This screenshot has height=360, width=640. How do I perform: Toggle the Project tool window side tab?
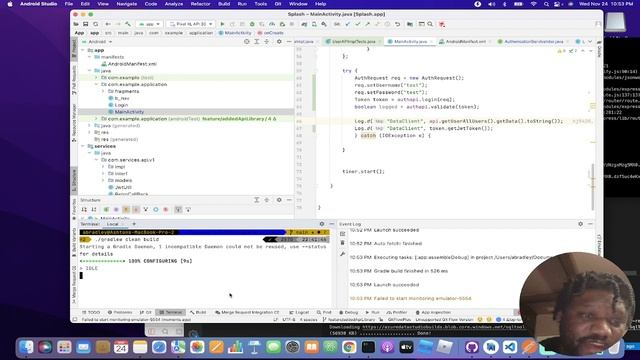click(x=74, y=48)
